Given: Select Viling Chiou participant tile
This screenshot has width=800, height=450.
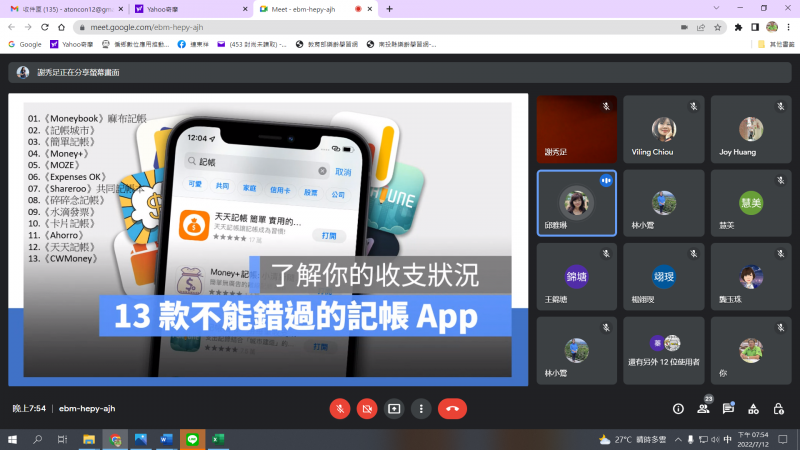Looking at the screenshot, I should coord(664,129).
